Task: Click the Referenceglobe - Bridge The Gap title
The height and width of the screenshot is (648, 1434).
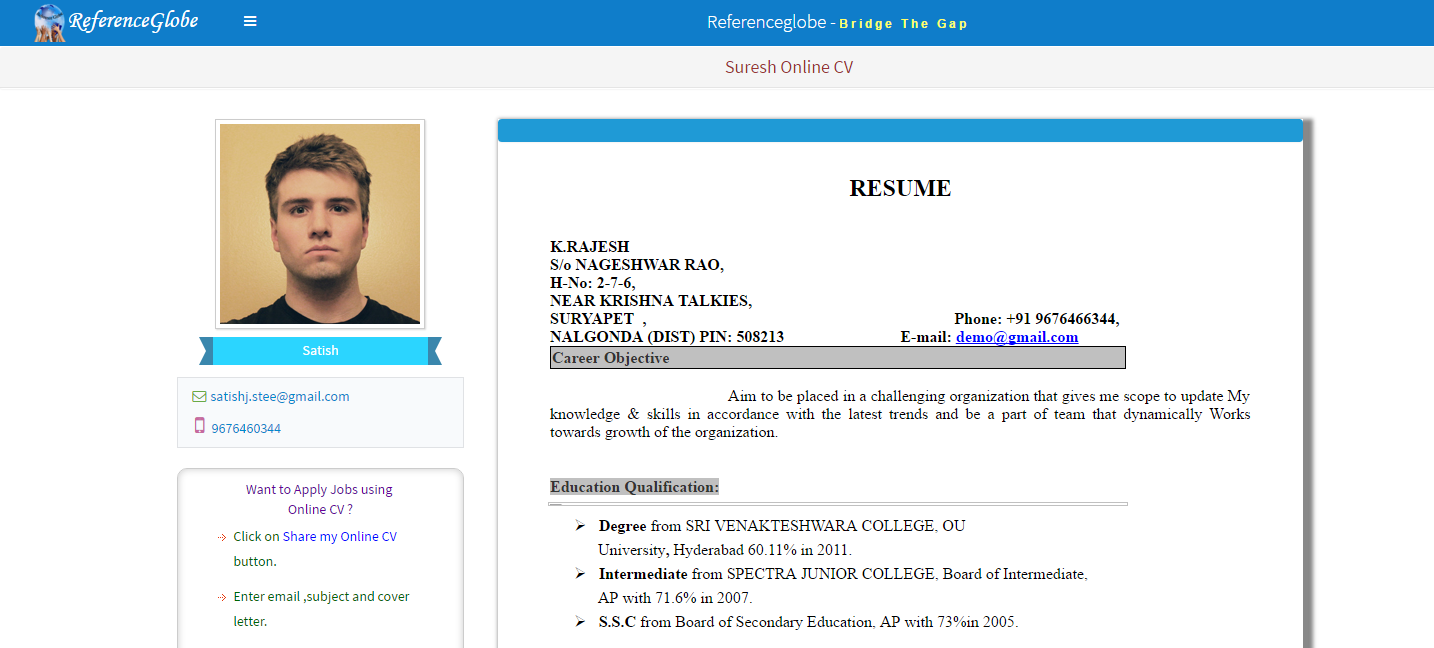Action: tap(837, 22)
